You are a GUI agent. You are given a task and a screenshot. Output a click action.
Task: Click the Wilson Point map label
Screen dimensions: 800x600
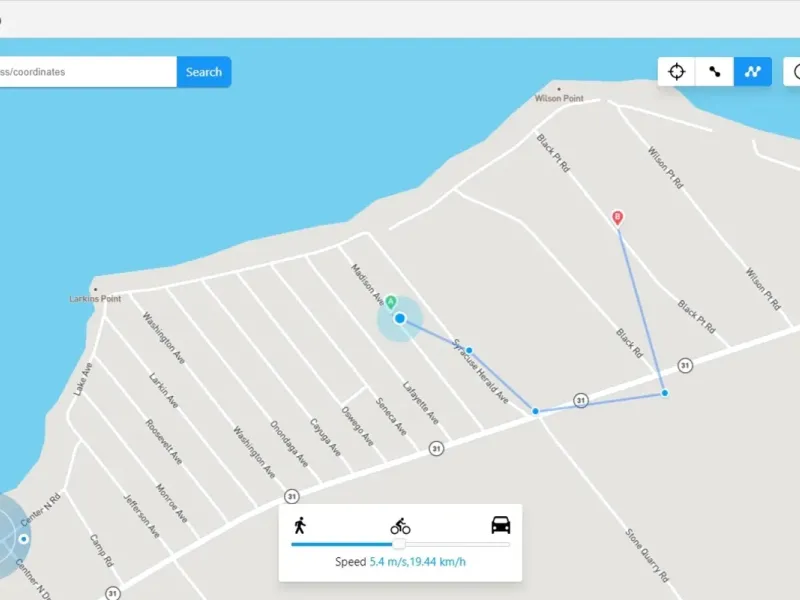[x=559, y=98]
